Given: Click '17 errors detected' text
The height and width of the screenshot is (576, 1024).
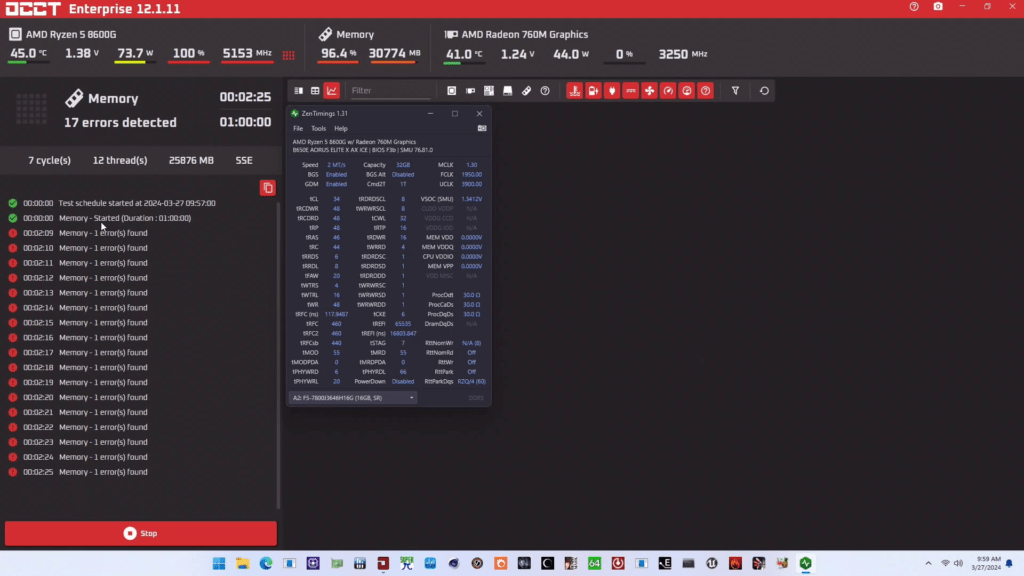Looking at the screenshot, I should pos(120,122).
